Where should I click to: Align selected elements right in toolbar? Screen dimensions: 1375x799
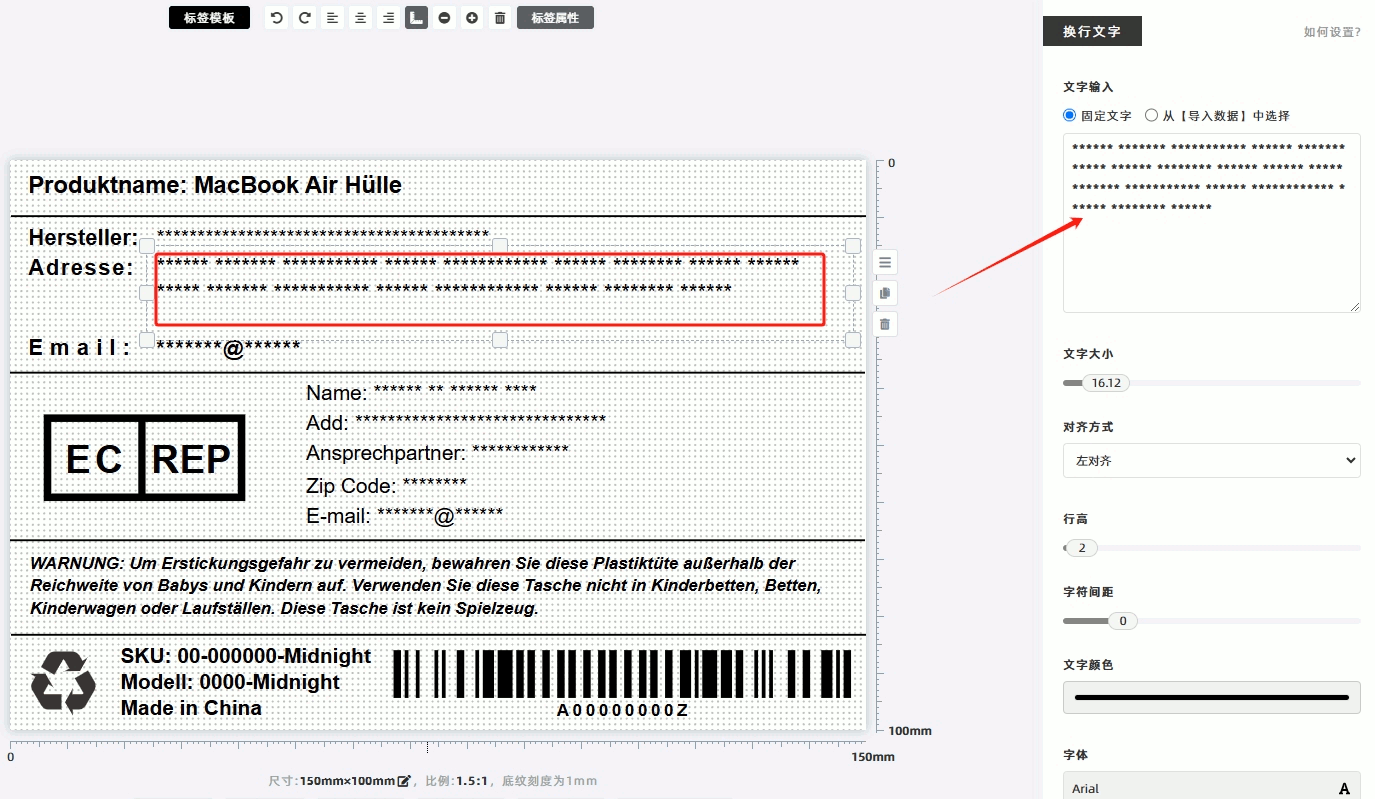click(388, 18)
